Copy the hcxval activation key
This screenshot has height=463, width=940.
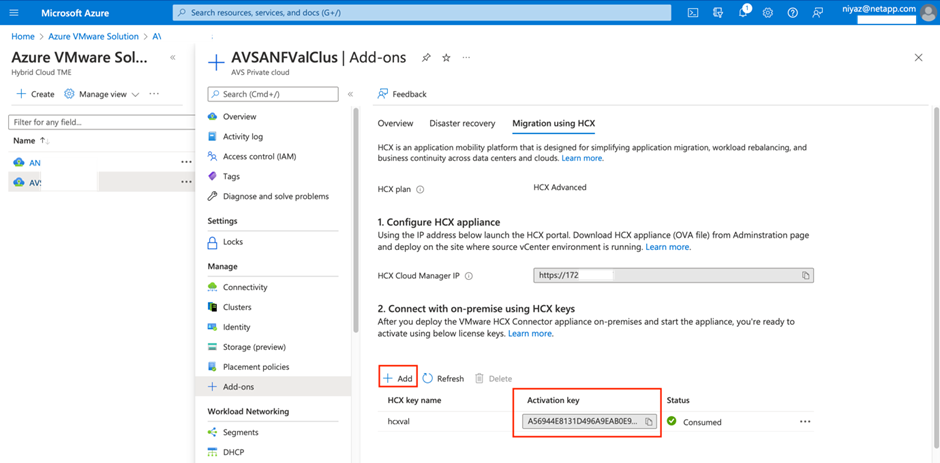click(x=648, y=422)
